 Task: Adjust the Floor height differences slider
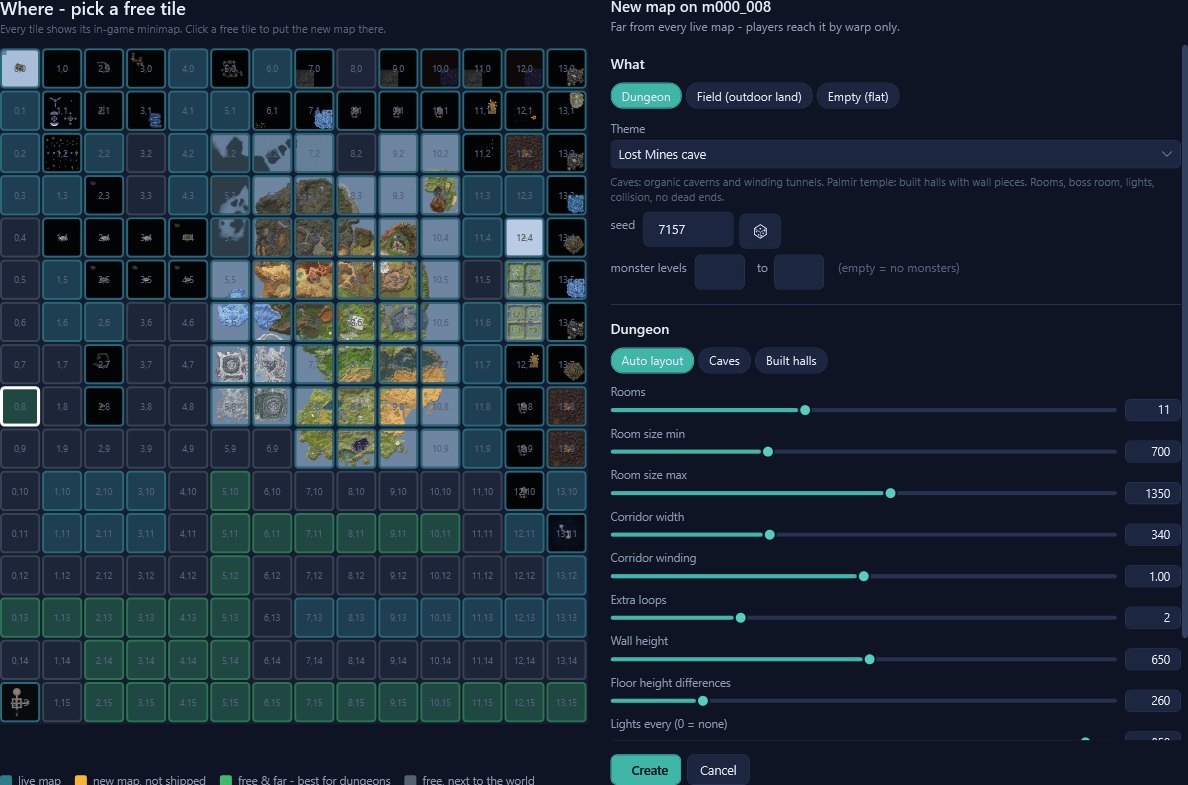[702, 701]
